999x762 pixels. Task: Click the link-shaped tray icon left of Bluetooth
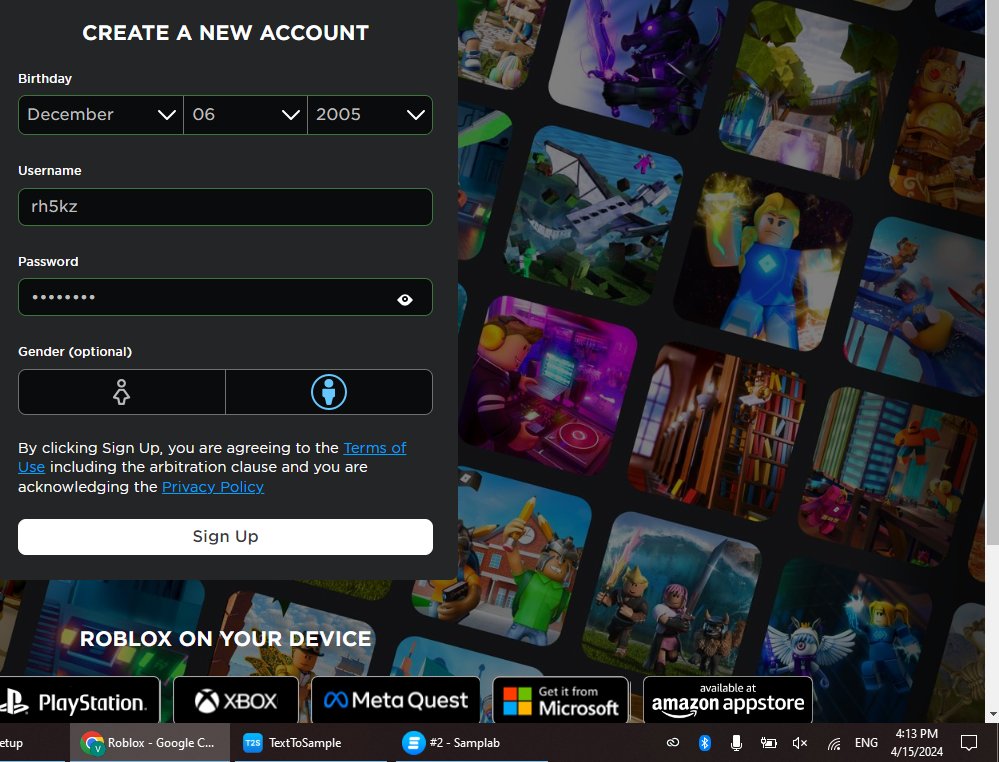coord(673,743)
